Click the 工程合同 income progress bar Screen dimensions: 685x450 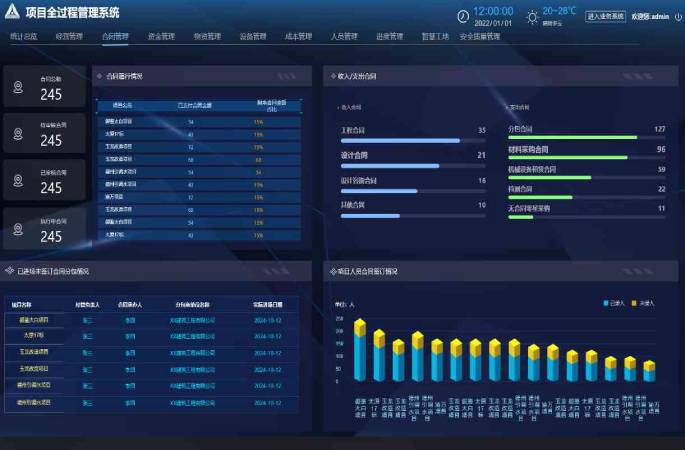pyautogui.click(x=400, y=141)
